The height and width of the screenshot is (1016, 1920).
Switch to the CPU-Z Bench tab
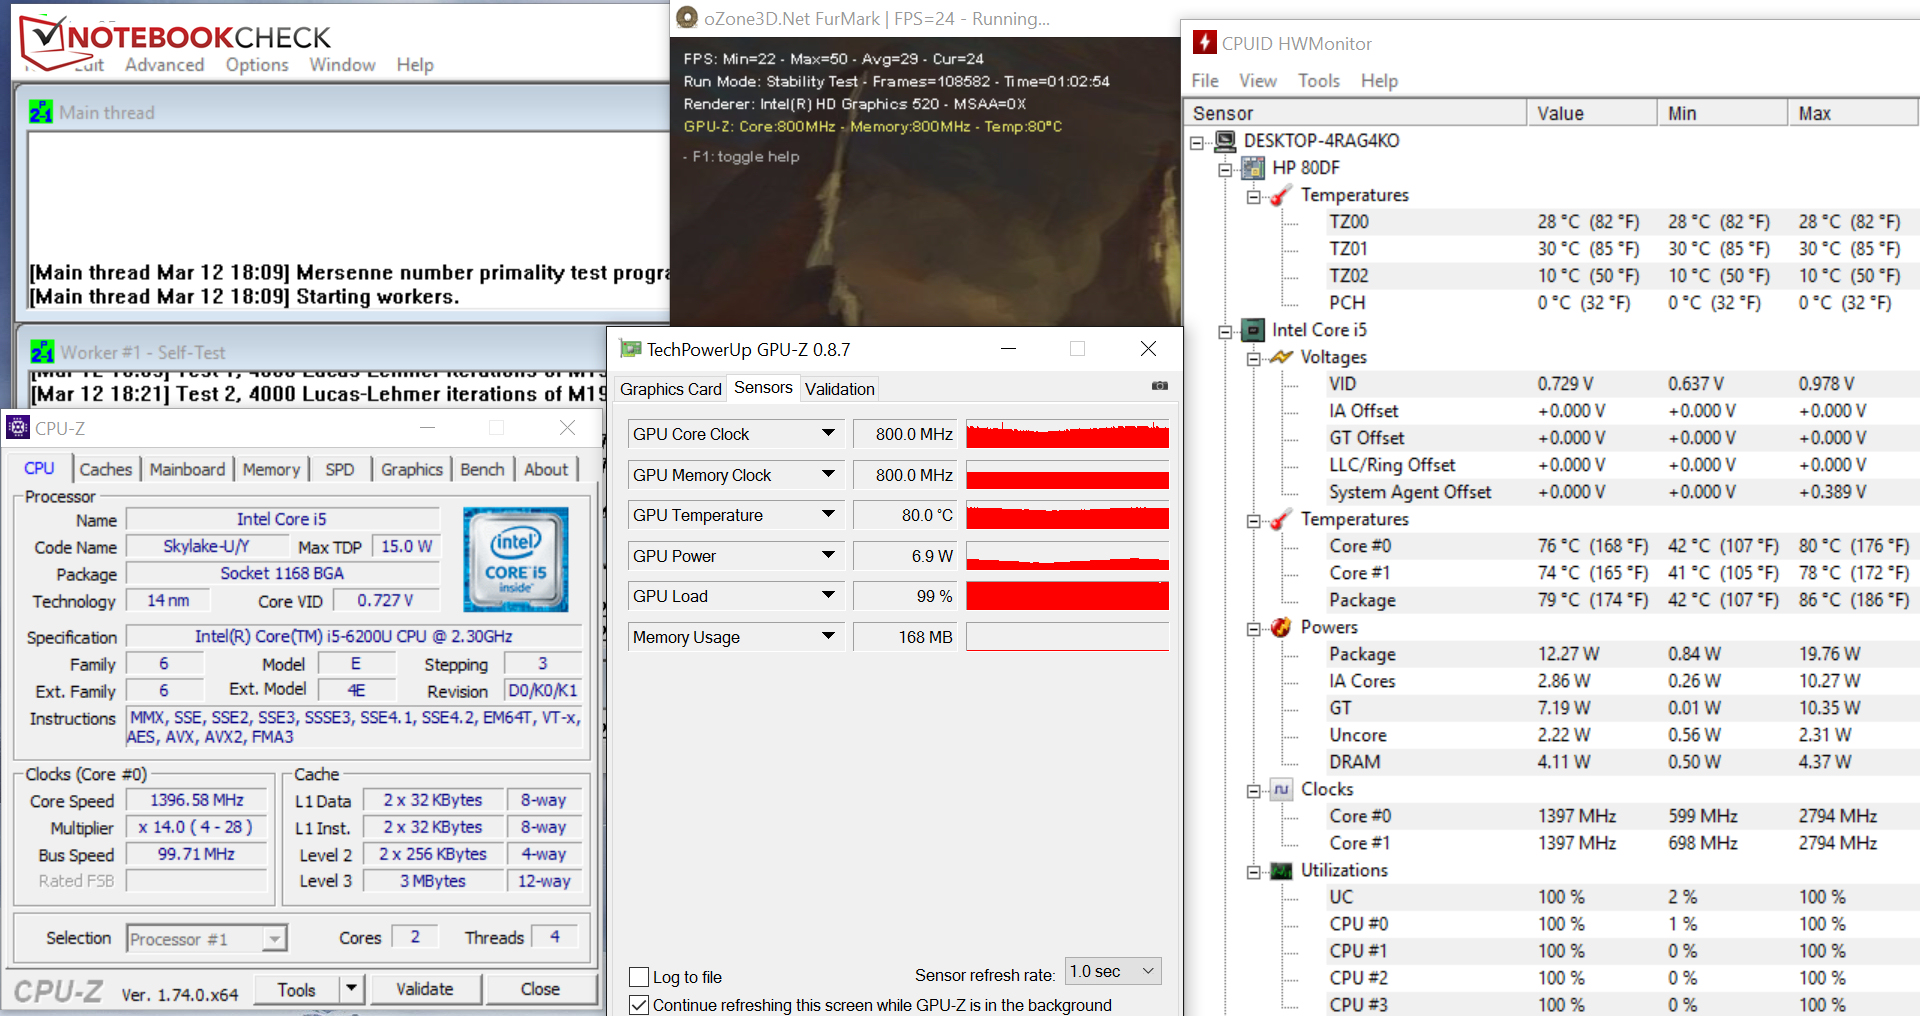pos(482,469)
